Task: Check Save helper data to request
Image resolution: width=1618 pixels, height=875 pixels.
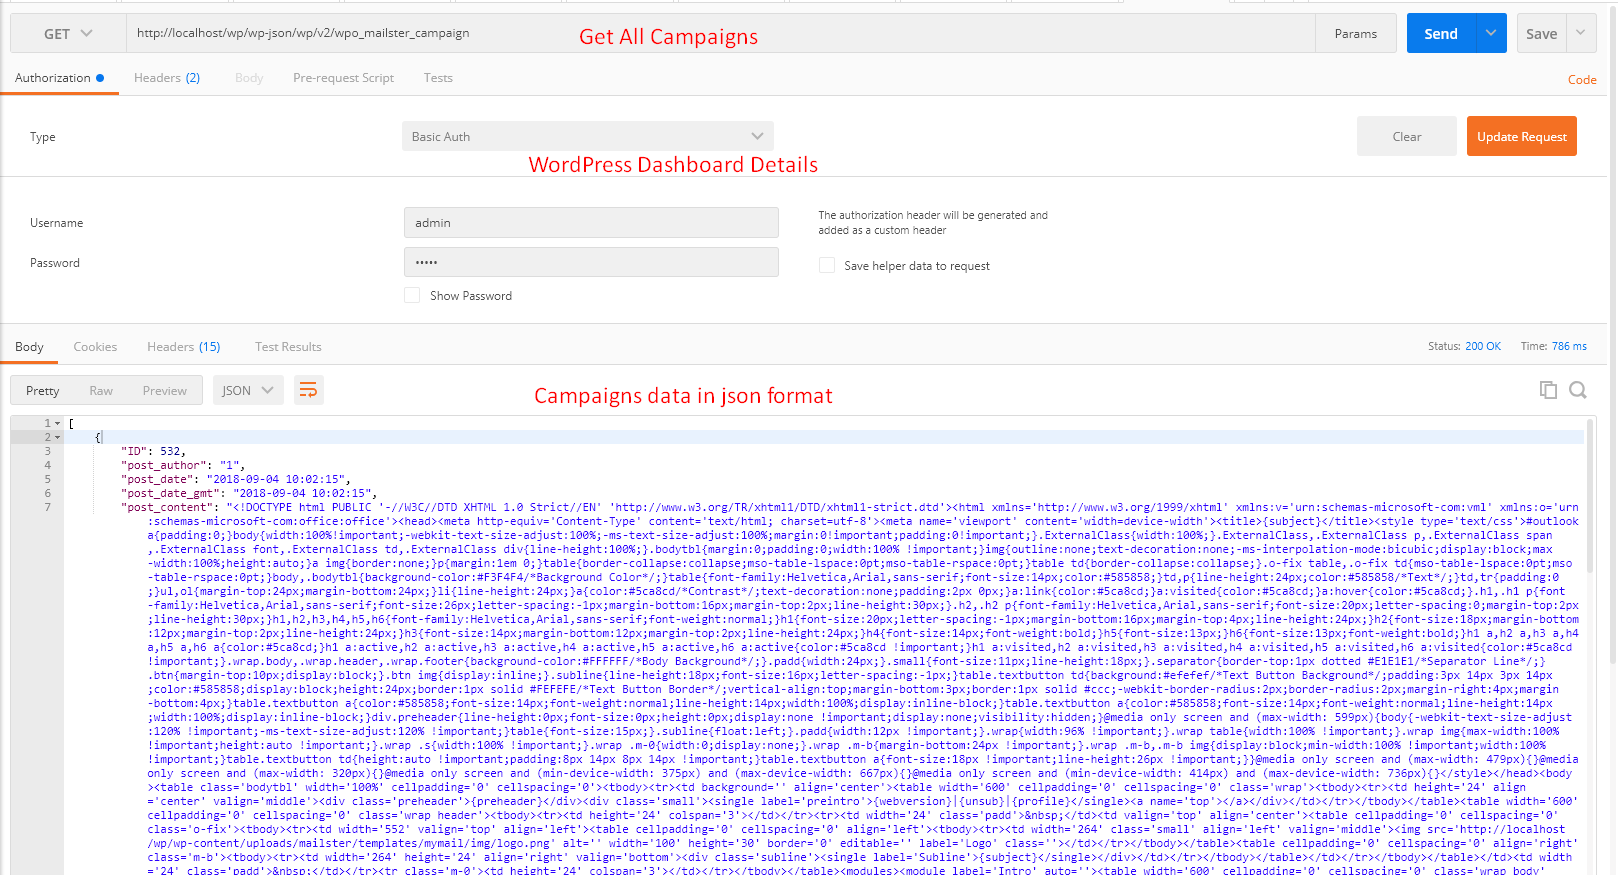Action: [827, 265]
